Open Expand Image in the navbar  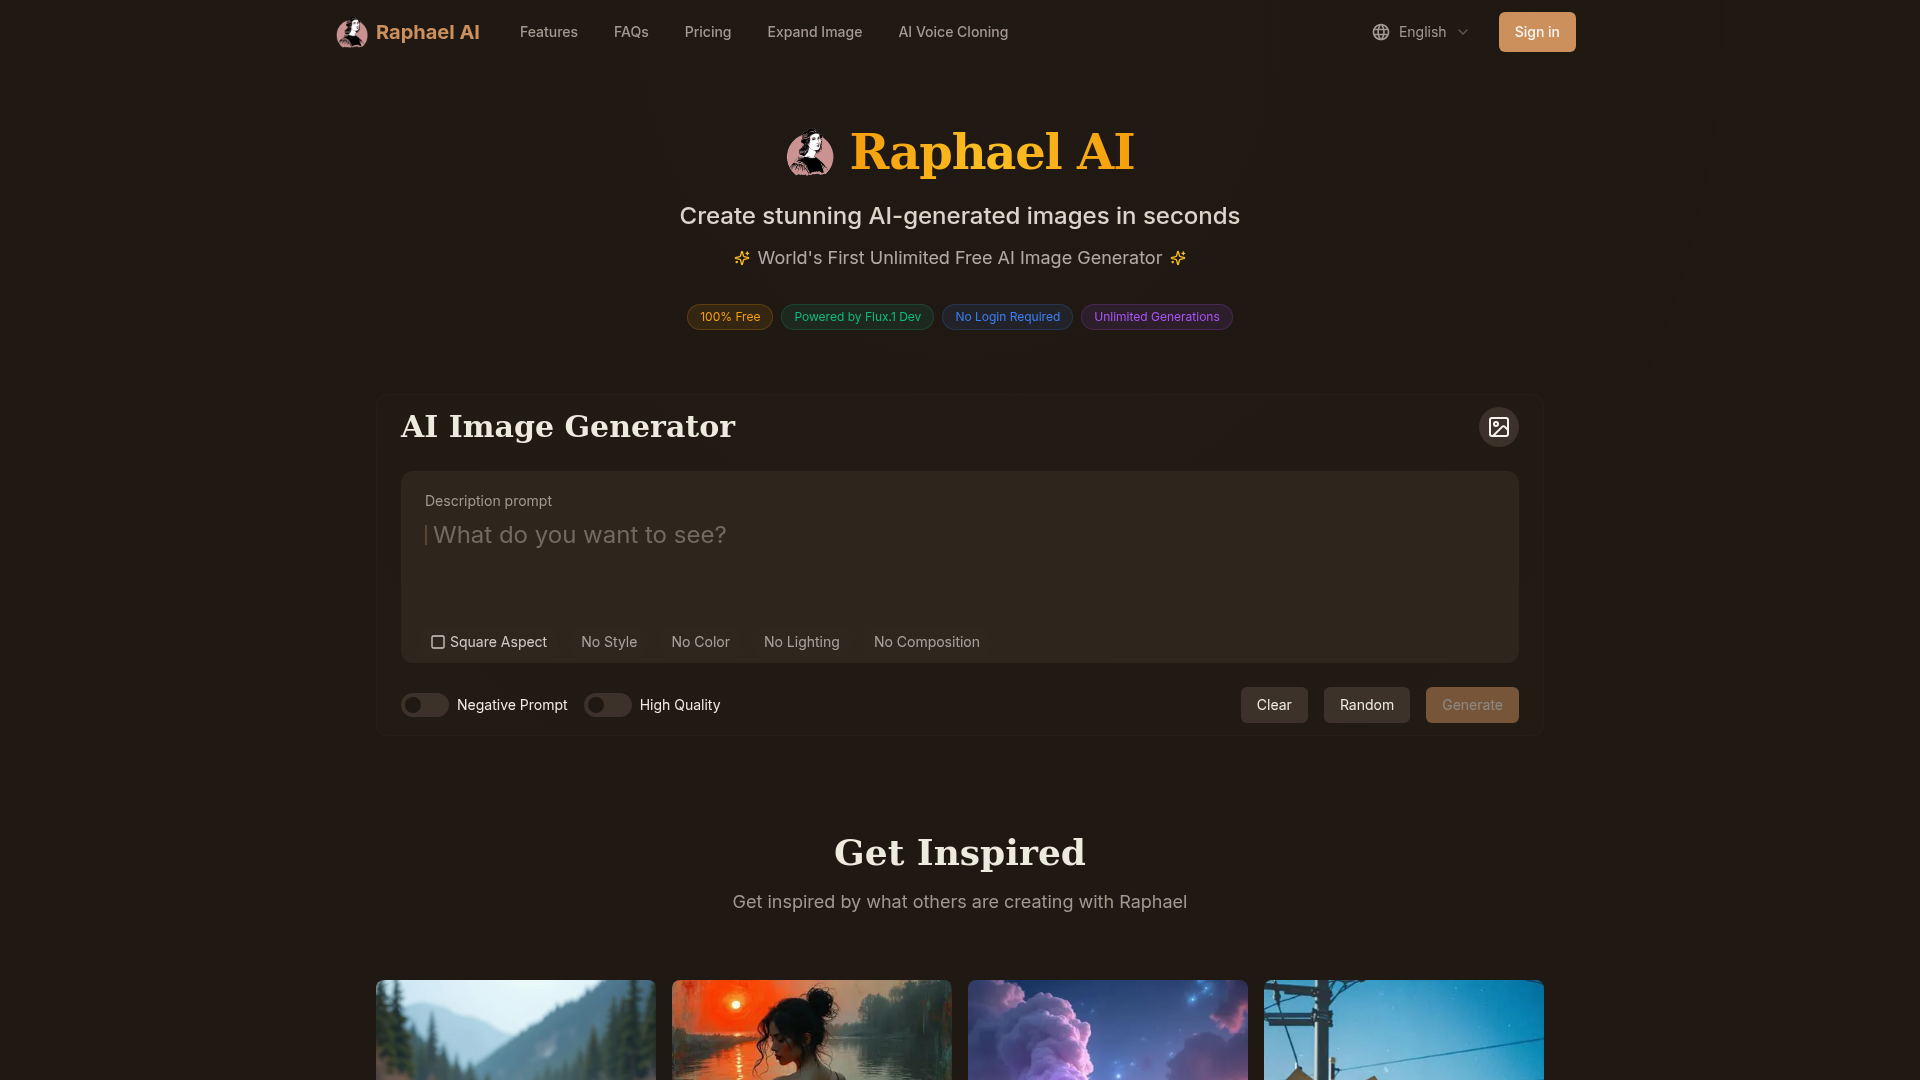[815, 32]
